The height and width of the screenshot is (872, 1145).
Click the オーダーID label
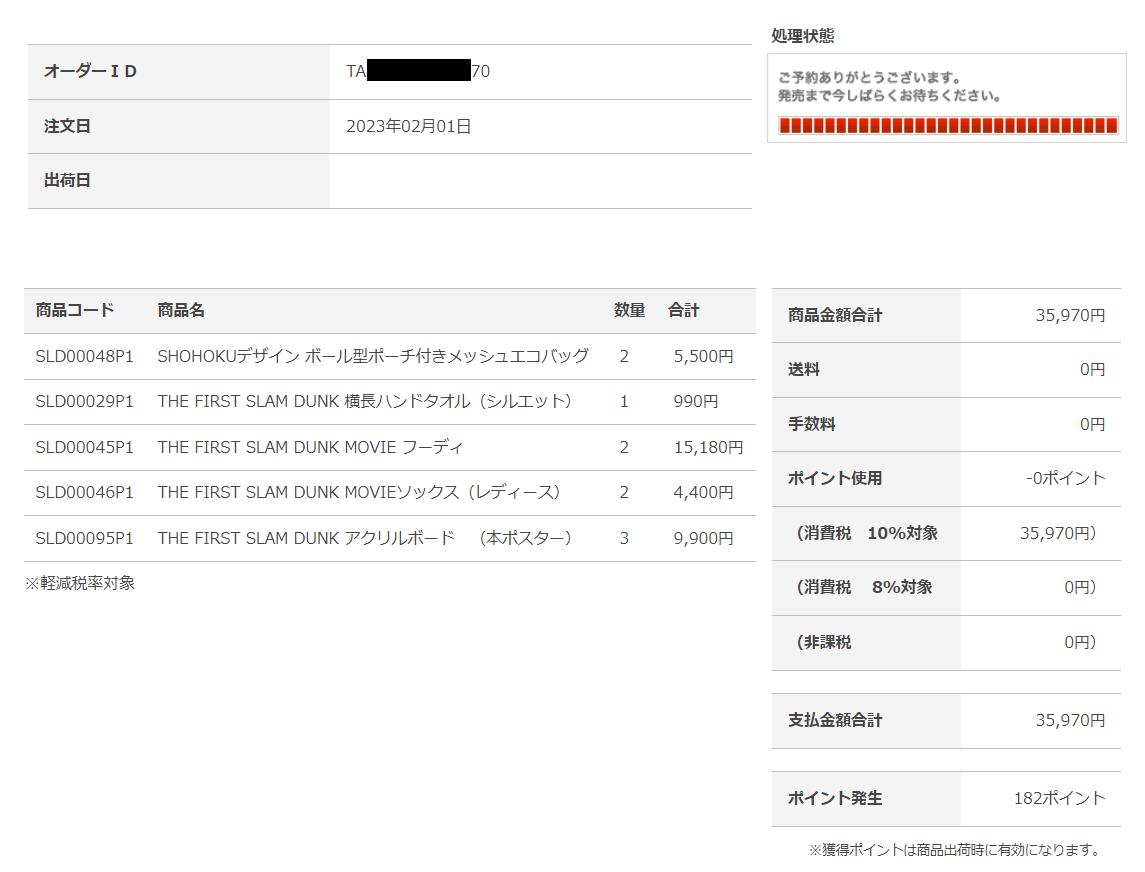click(91, 71)
